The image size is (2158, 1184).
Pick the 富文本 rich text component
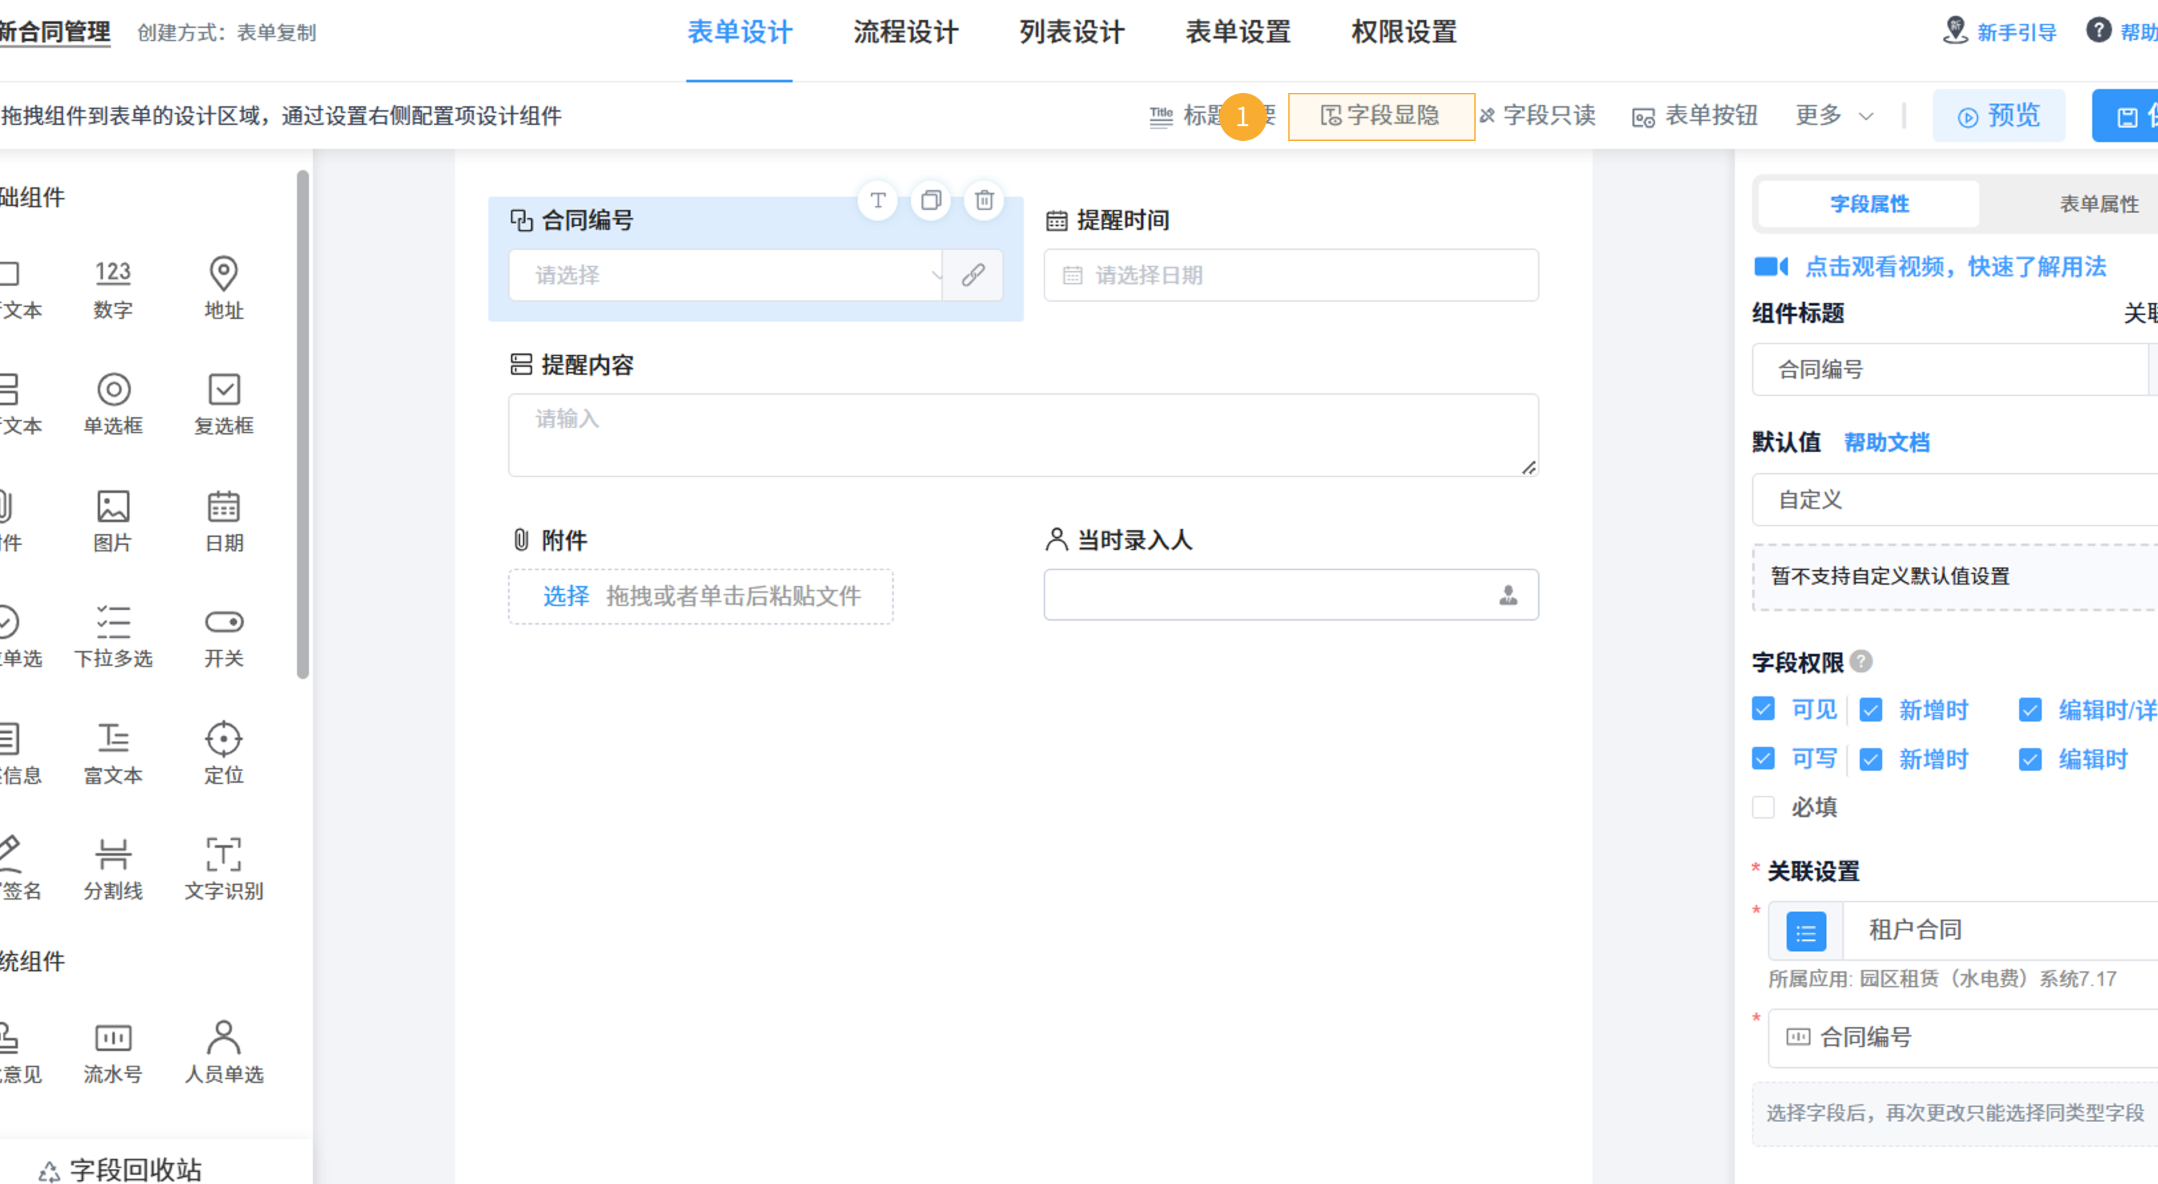pos(113,753)
